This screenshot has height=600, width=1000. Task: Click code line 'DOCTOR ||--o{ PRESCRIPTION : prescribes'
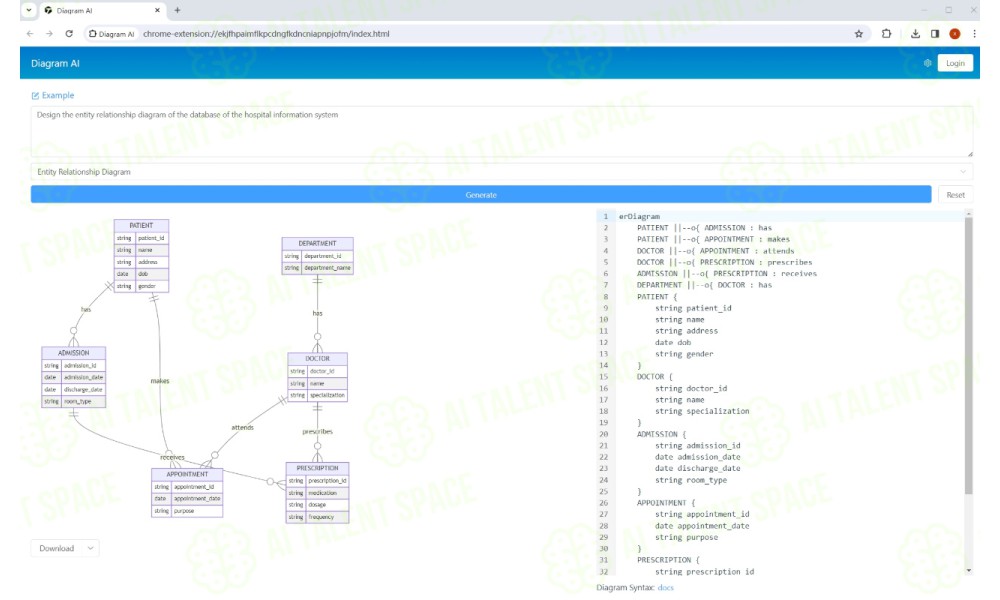click(x=724, y=262)
